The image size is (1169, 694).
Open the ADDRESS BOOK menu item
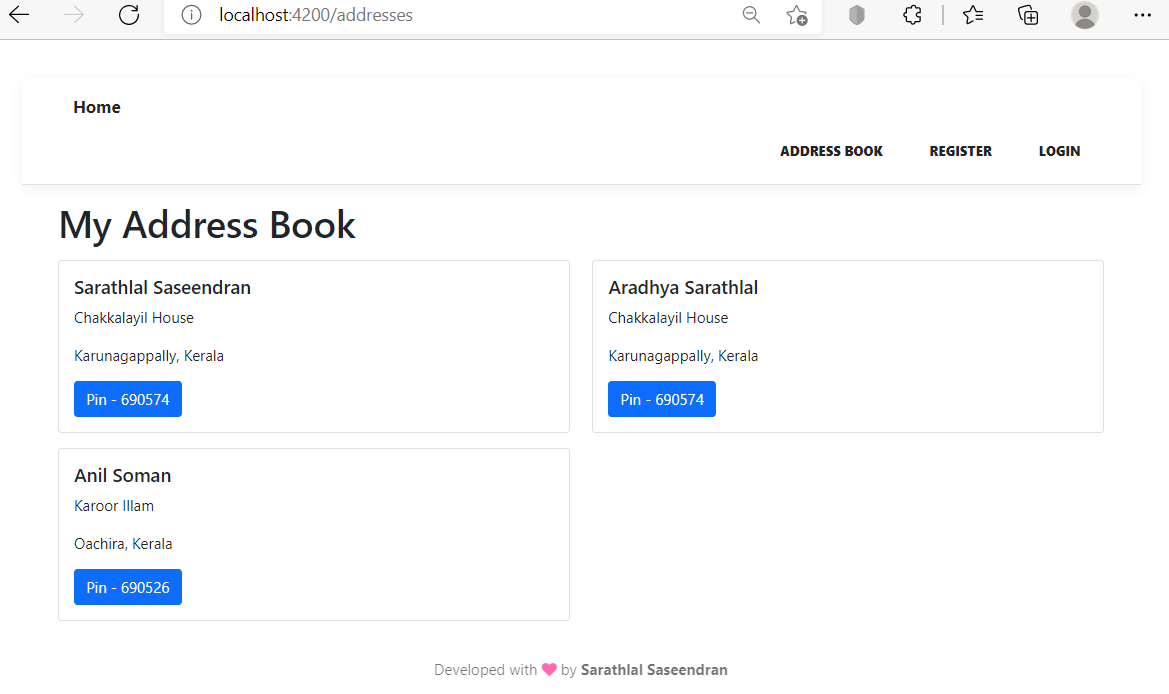831,151
